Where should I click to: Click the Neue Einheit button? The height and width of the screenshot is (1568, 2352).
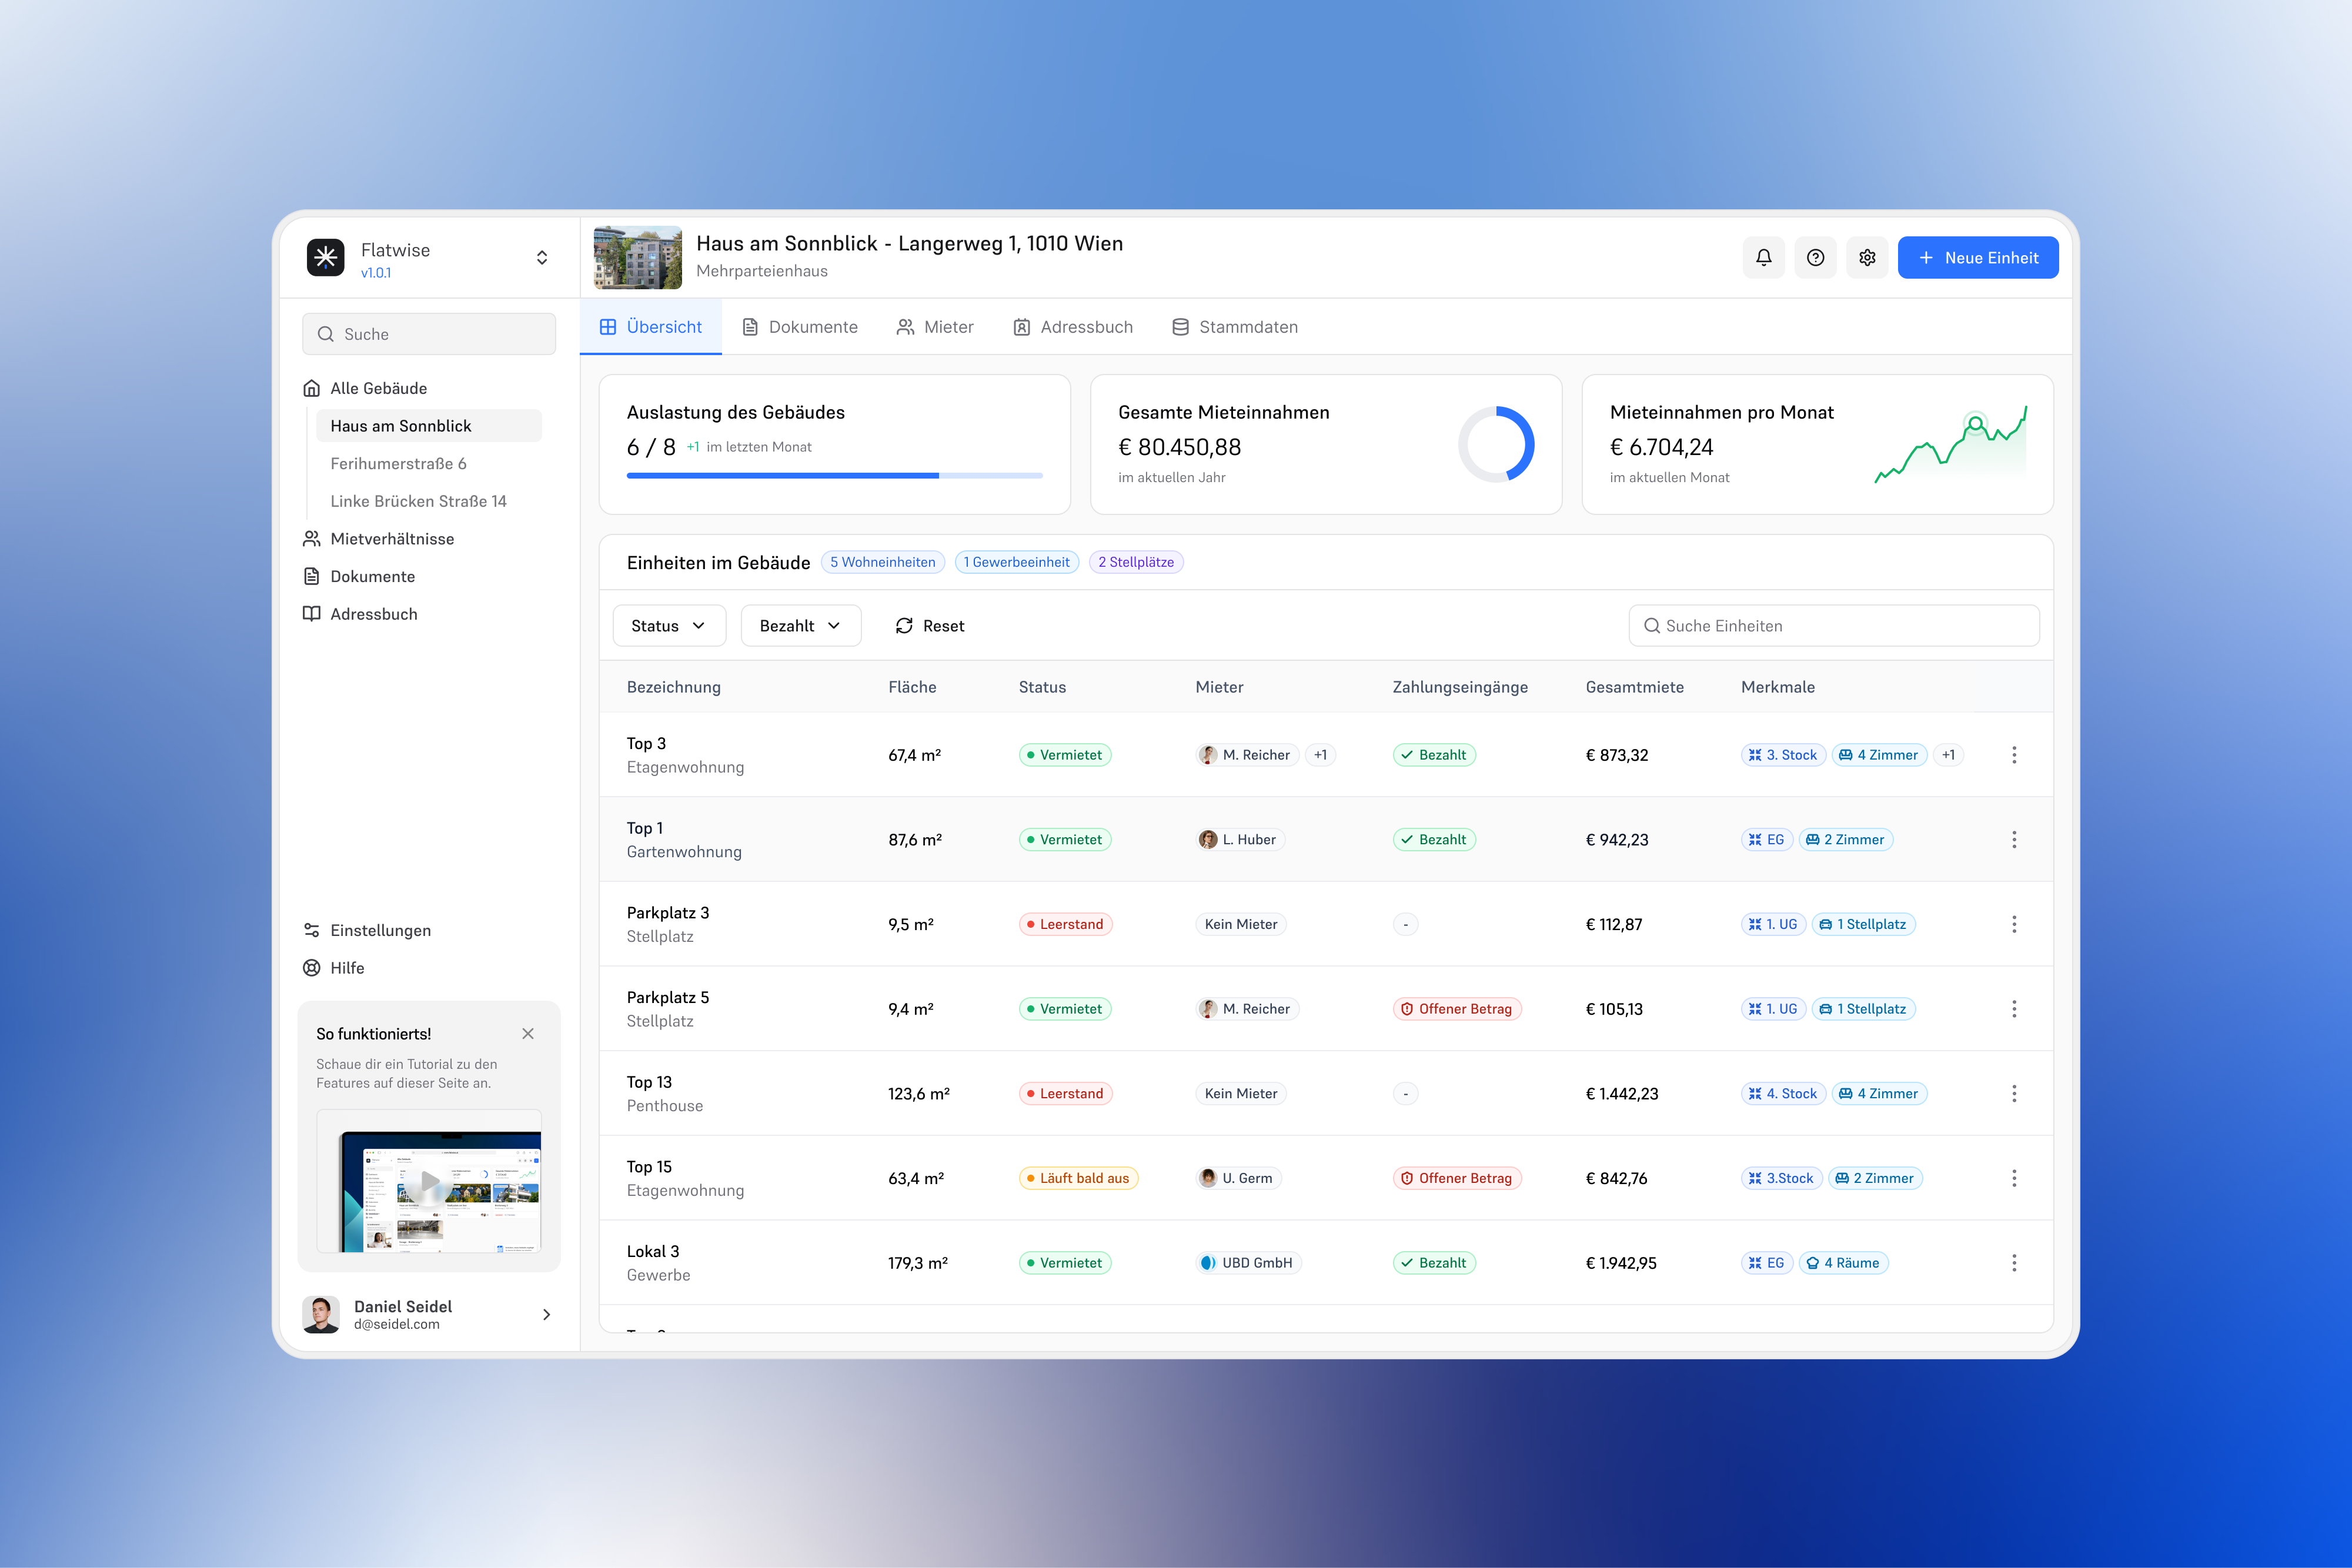1977,257
